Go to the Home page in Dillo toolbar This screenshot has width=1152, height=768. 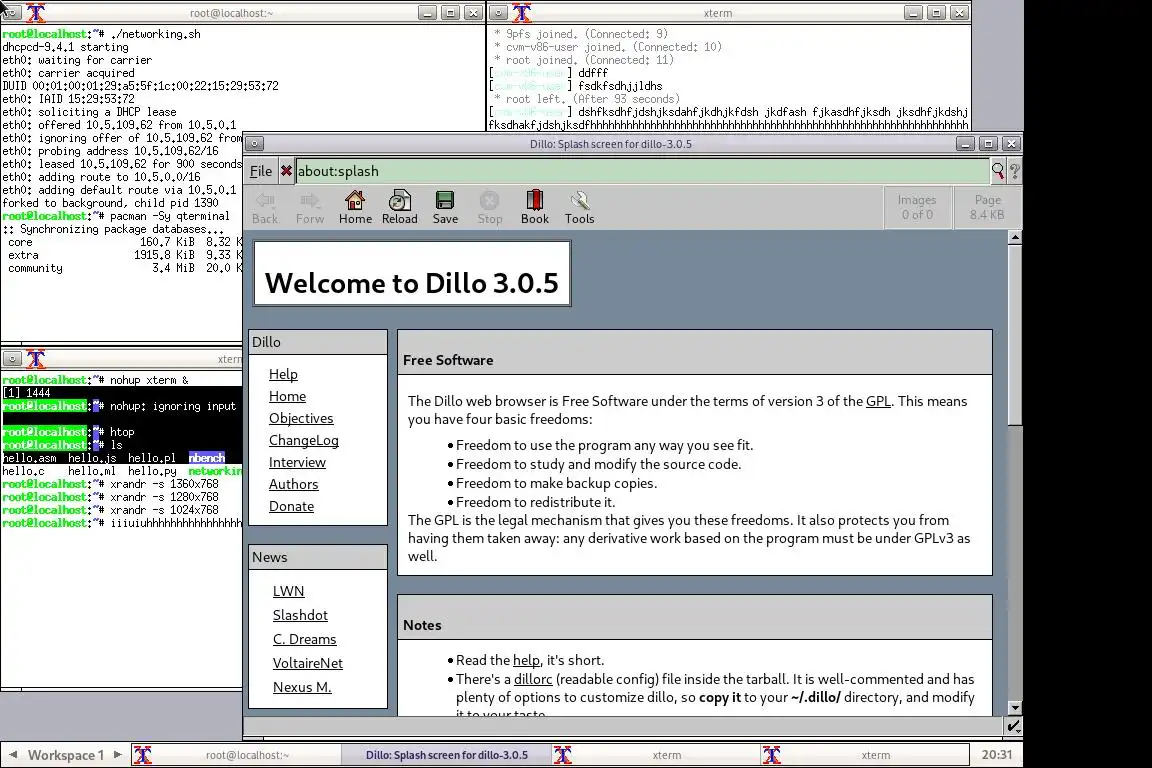(355, 207)
